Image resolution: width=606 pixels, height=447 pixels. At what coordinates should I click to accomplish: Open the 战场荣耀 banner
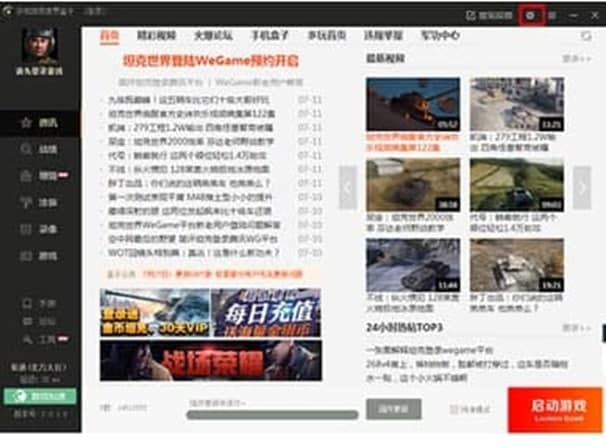[211, 360]
